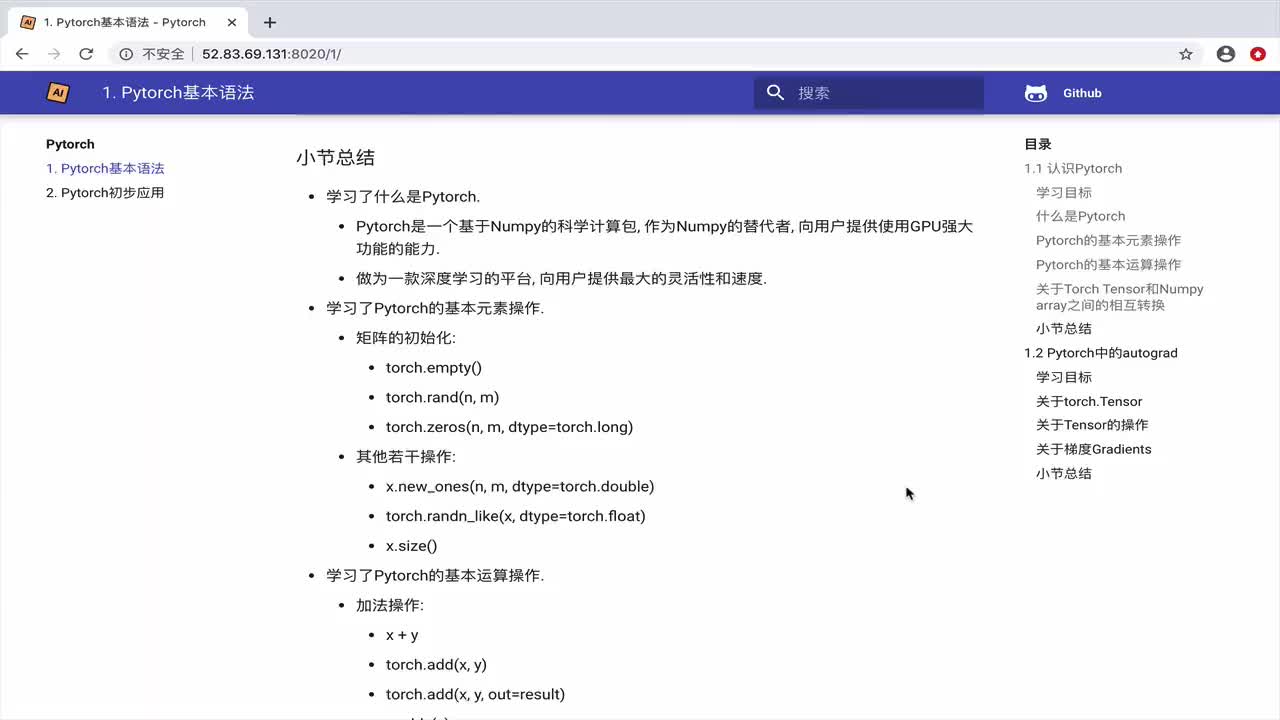This screenshot has width=1280, height=720.
Task: Click the x.size() list item
Action: pyautogui.click(x=412, y=546)
